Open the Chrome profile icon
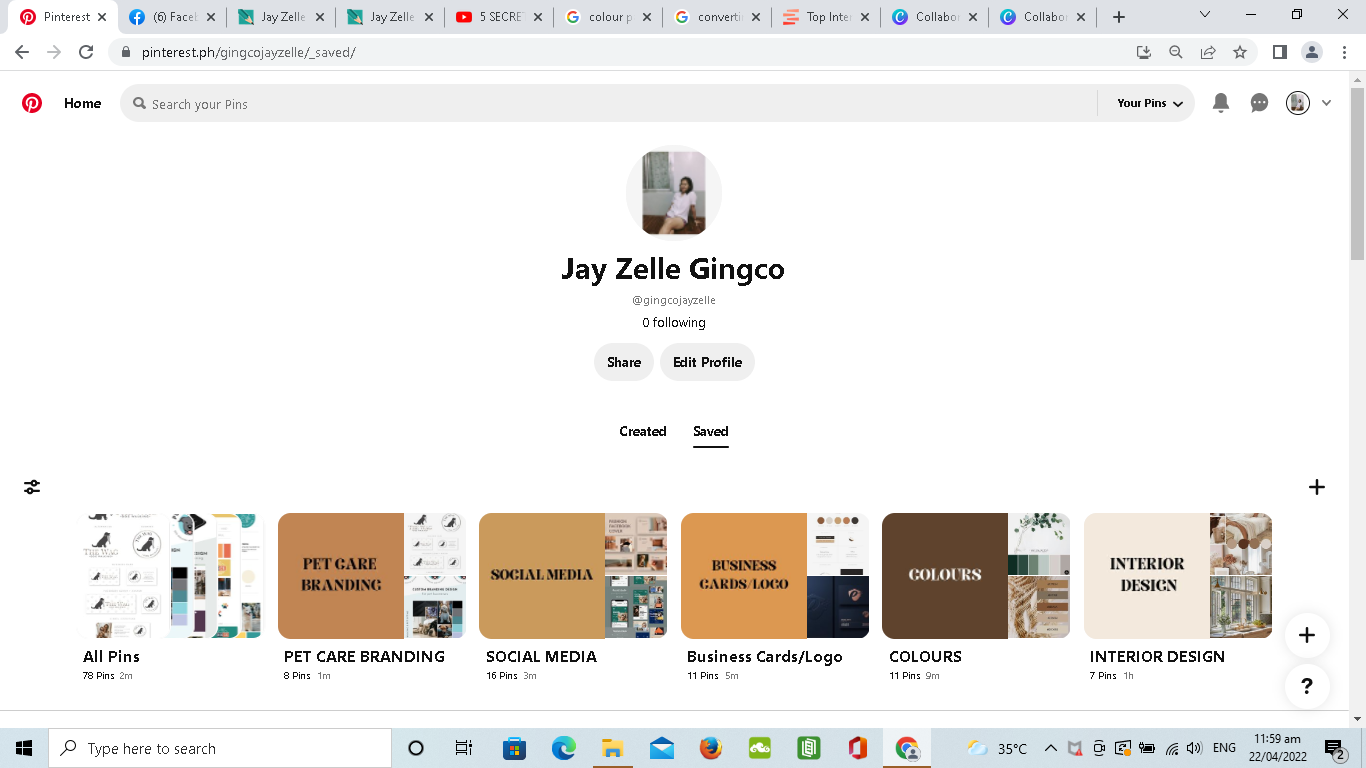The image size is (1366, 768). (1312, 52)
